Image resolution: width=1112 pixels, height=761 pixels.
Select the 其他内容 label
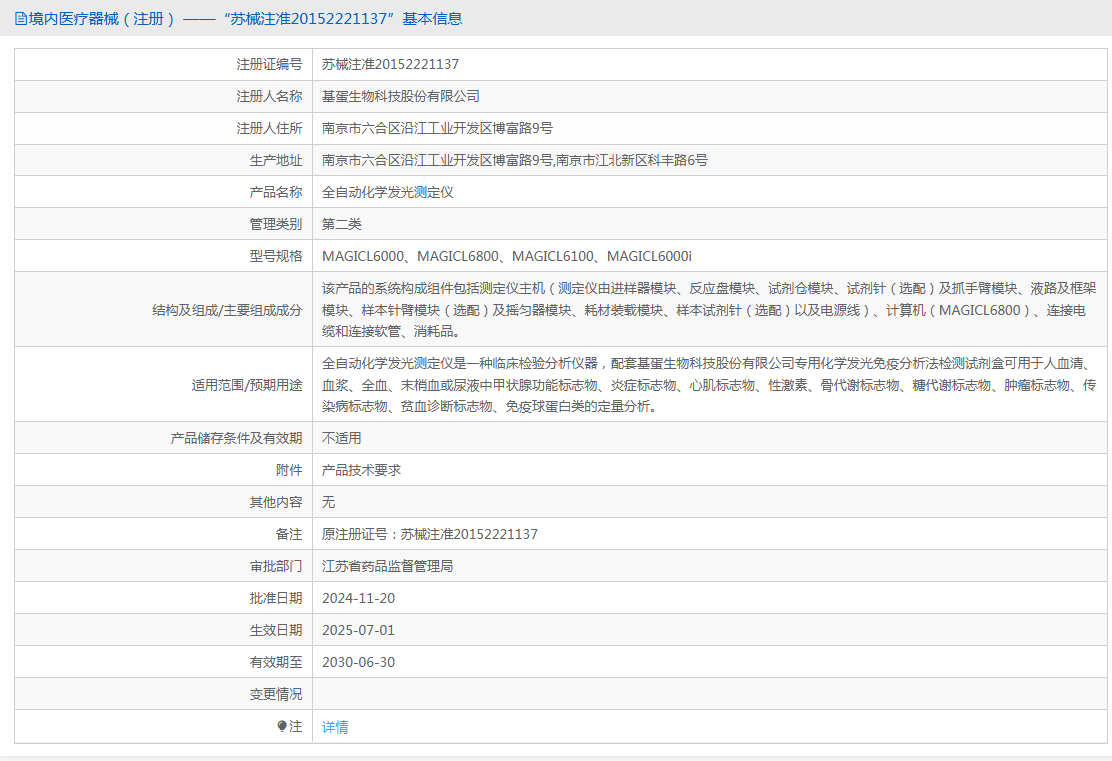[276, 502]
